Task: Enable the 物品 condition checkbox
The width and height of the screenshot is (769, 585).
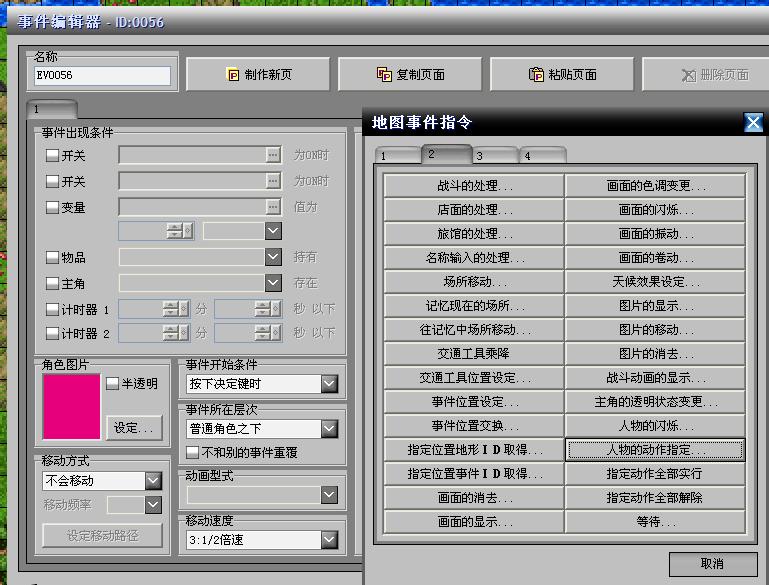Action: tap(52, 257)
